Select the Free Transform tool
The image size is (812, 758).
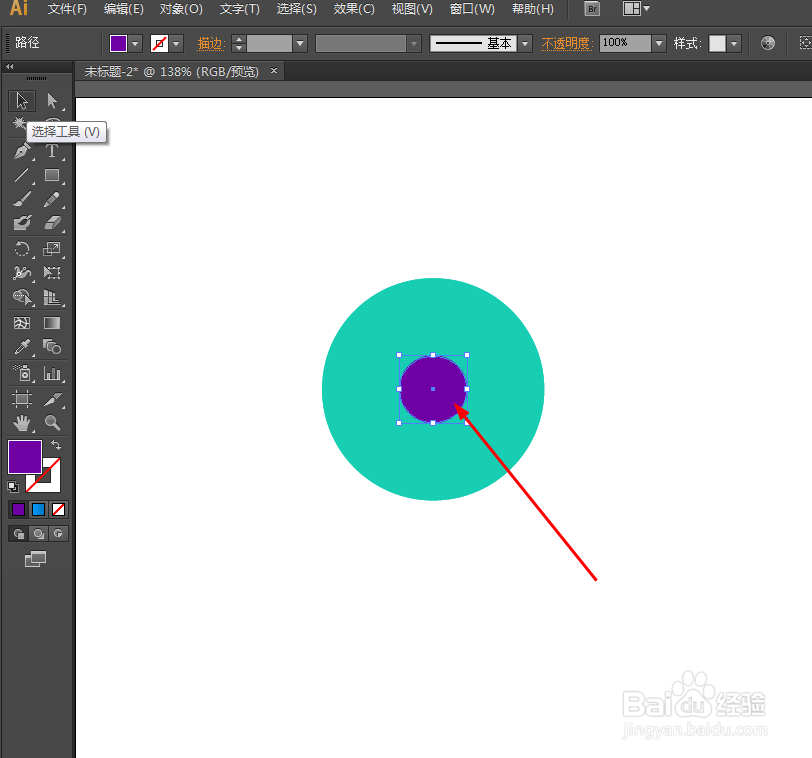click(52, 273)
